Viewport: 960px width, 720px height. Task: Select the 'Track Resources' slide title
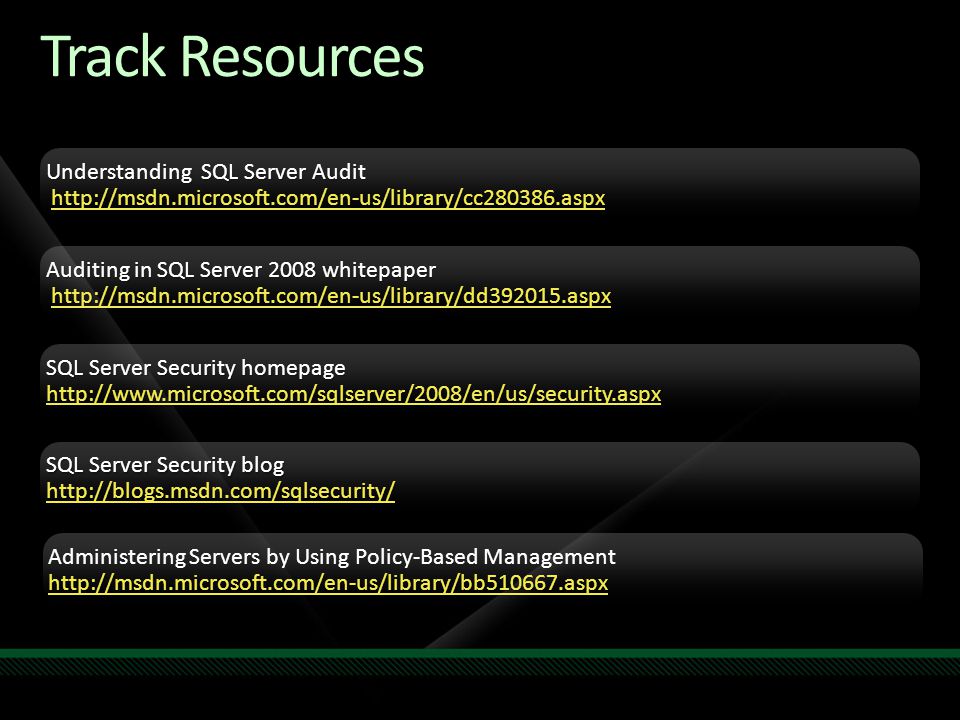tap(233, 56)
